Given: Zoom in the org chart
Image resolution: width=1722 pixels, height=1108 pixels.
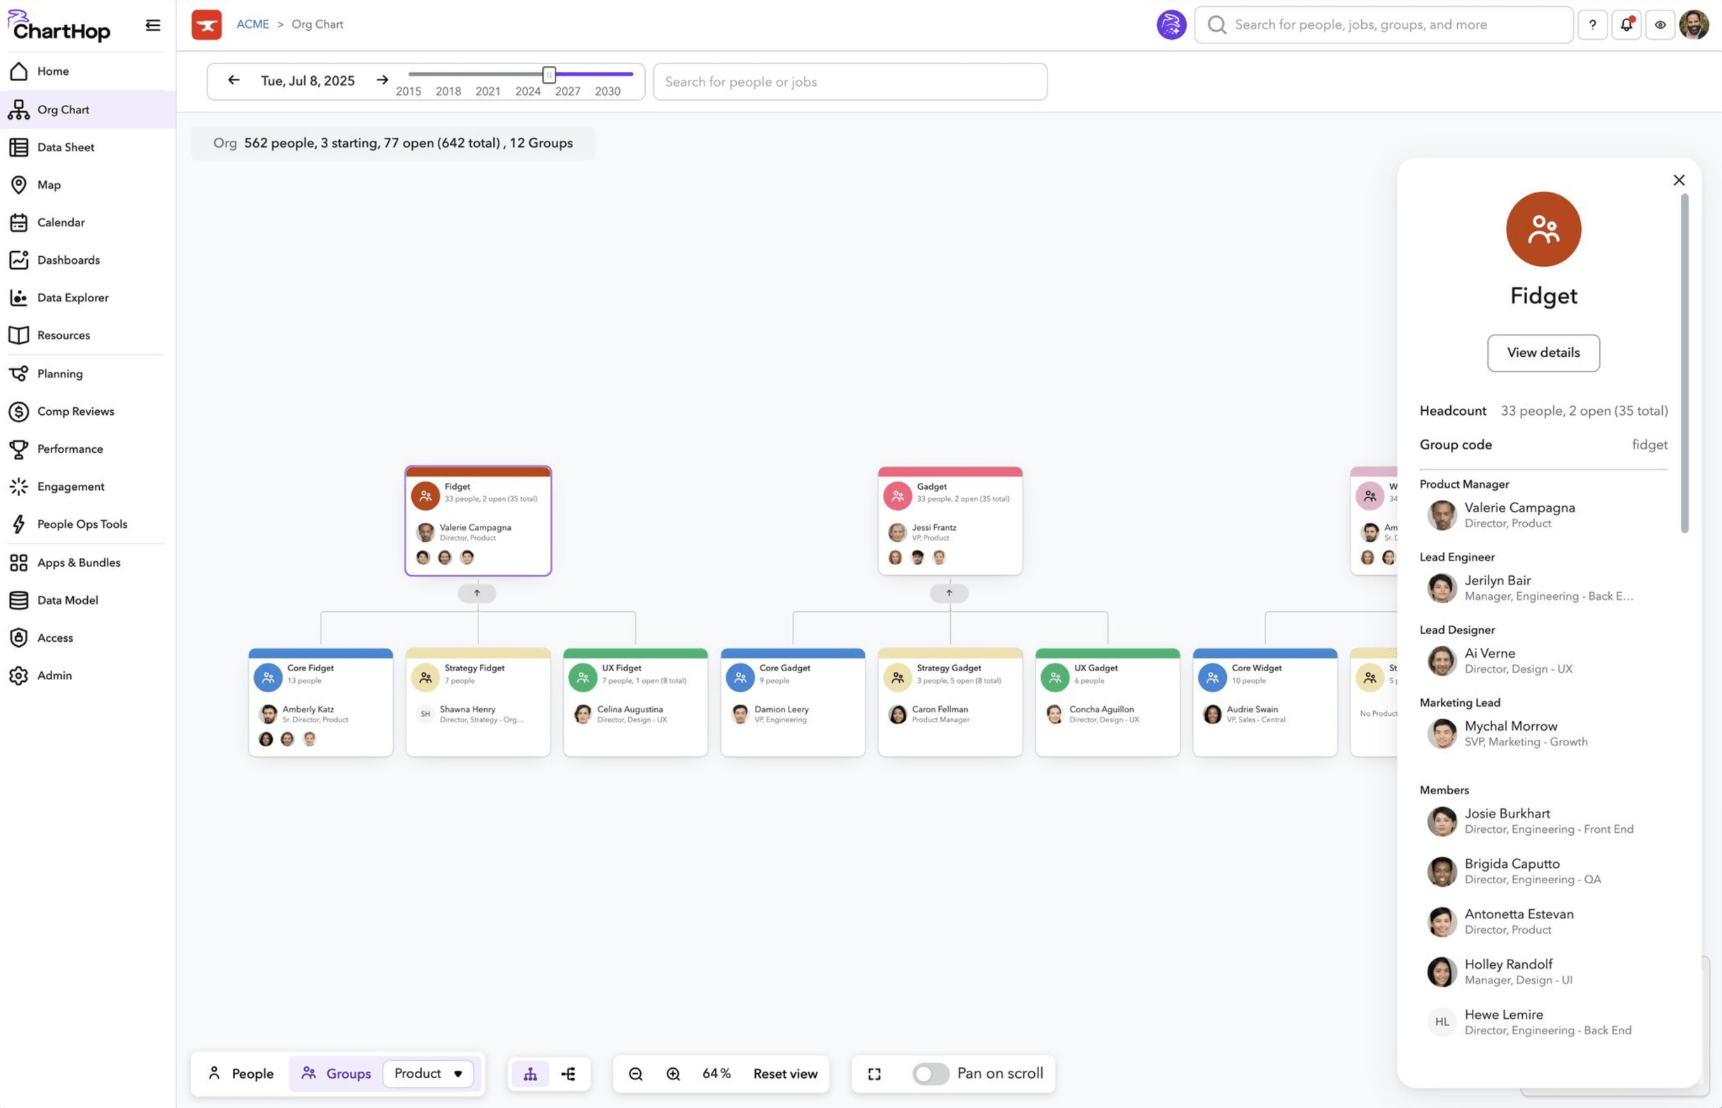Looking at the screenshot, I should coord(674,1074).
